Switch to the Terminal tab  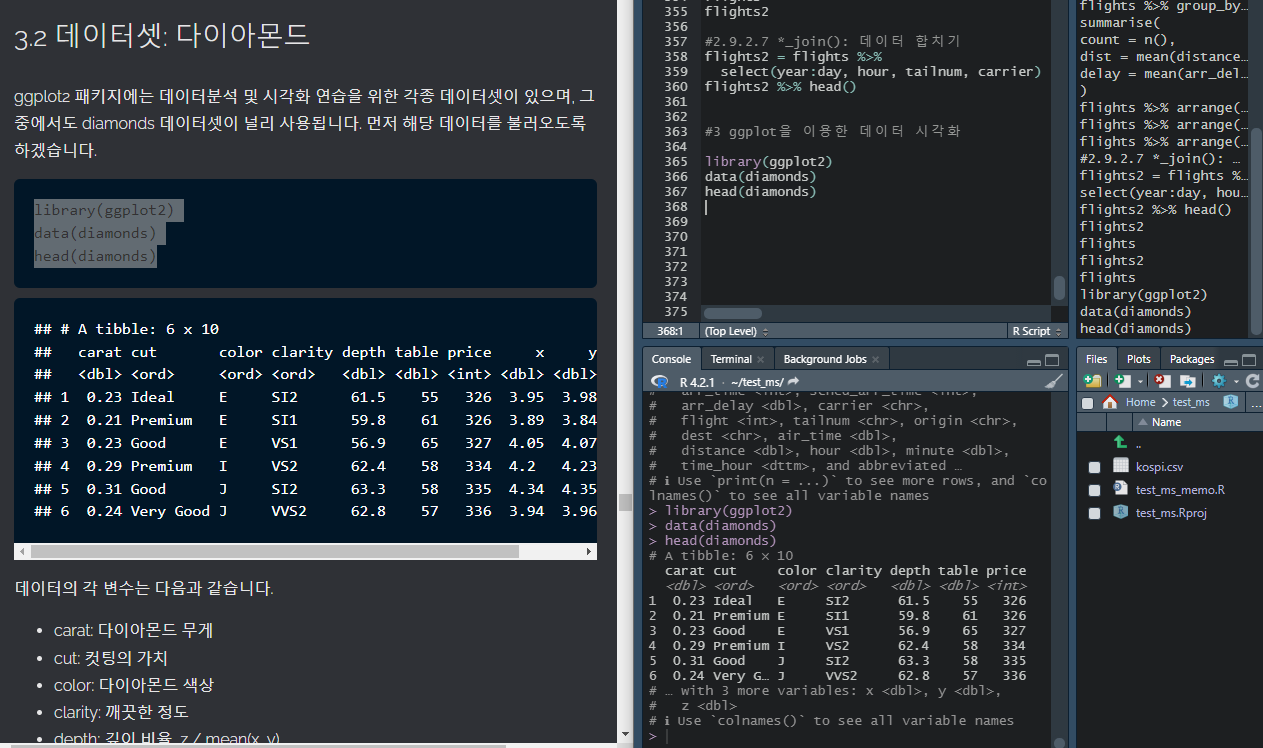pos(730,358)
